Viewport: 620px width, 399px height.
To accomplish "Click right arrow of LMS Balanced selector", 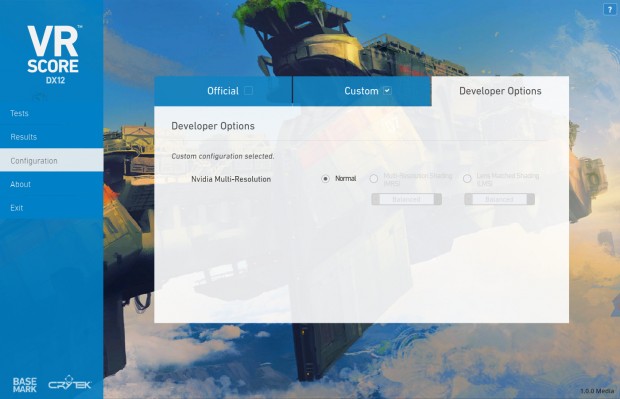I will 531,199.
